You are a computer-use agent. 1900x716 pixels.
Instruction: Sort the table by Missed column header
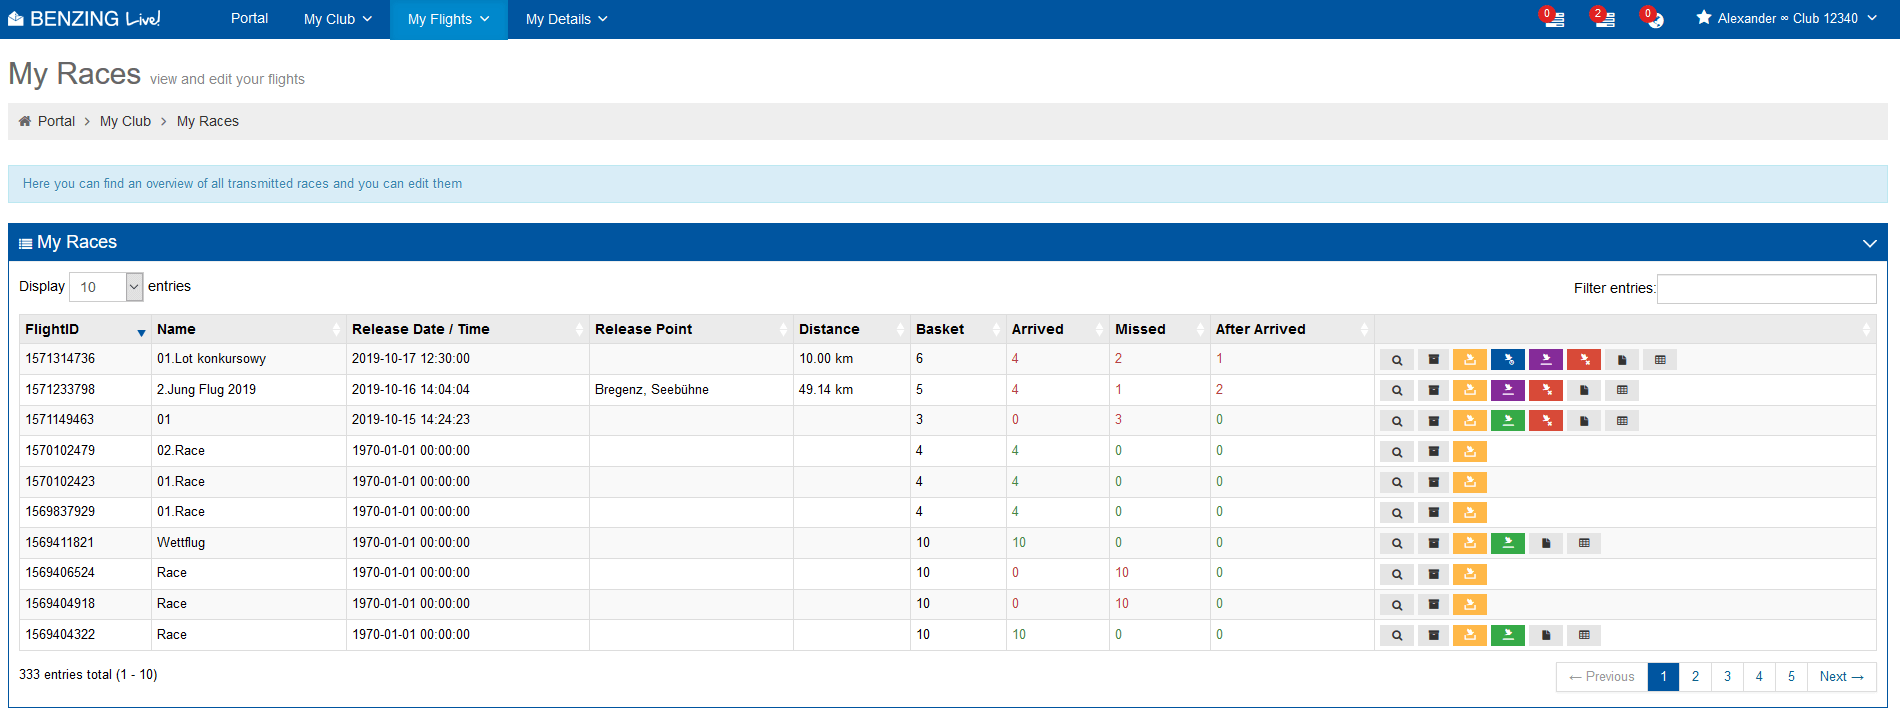coord(1159,329)
